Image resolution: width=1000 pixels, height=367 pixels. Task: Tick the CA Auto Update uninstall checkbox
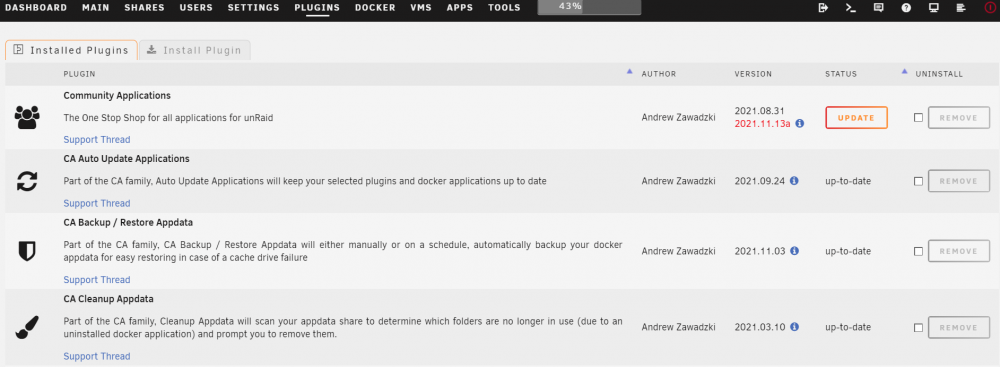918,181
